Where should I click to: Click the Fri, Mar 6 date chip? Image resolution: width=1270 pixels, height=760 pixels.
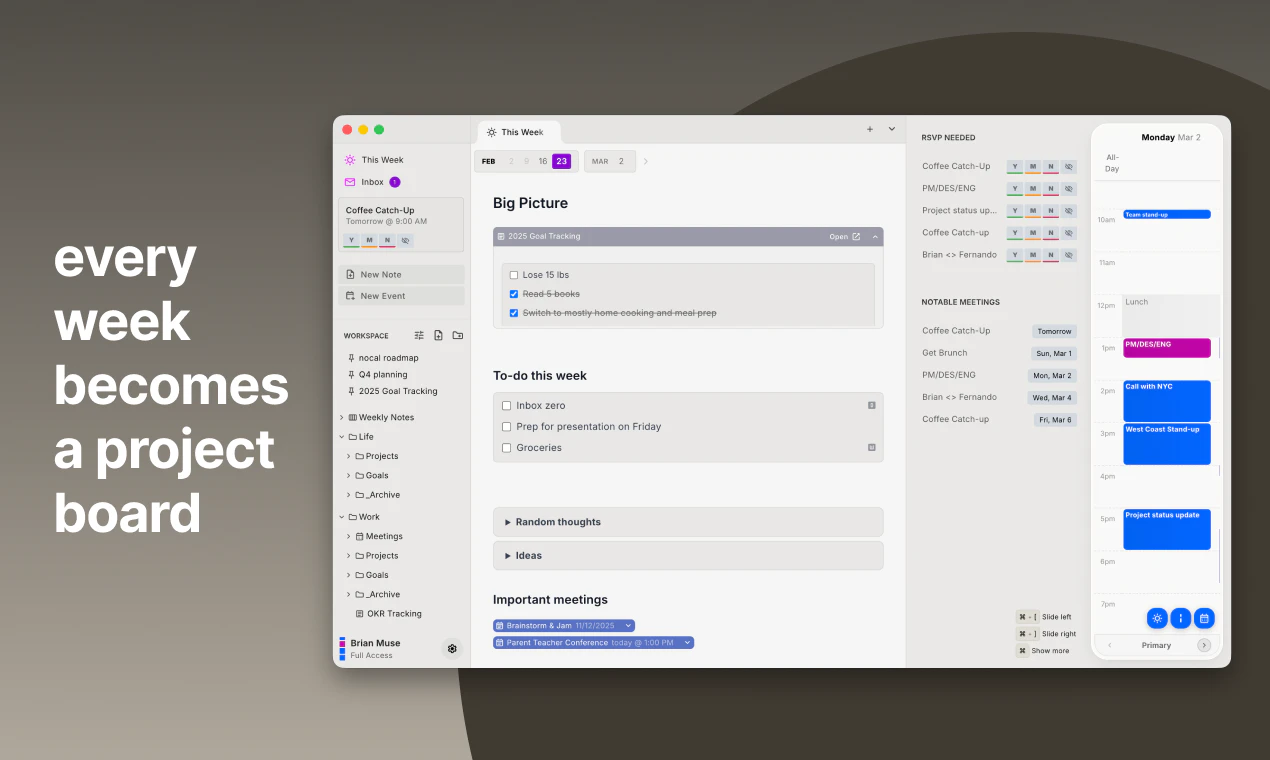tap(1055, 420)
